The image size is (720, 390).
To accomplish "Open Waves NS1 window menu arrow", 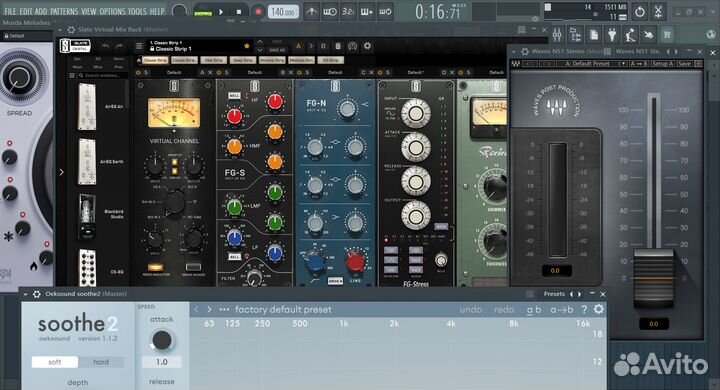I will pos(514,51).
